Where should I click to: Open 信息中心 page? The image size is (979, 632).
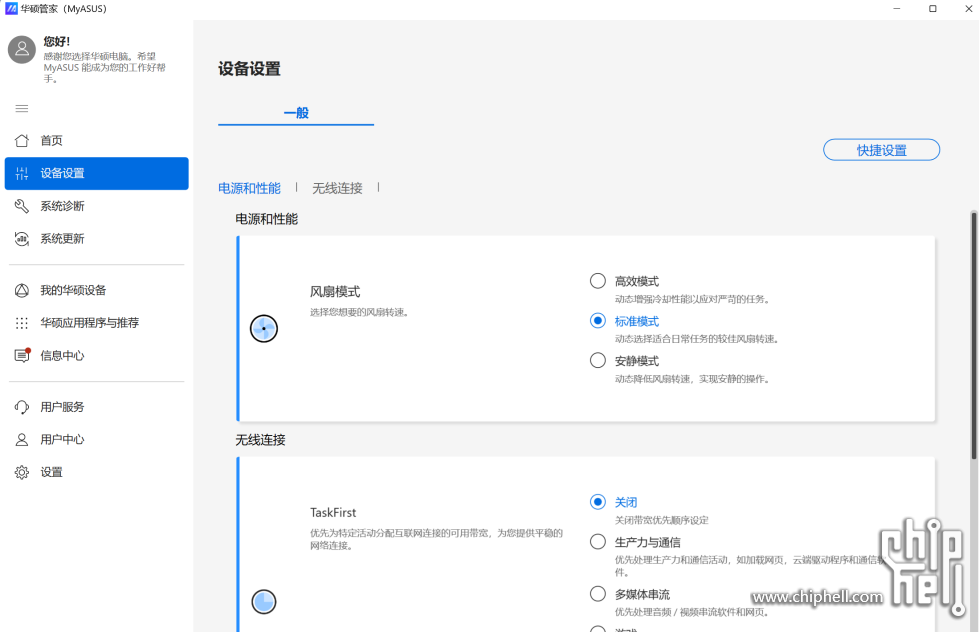click(x=96, y=355)
